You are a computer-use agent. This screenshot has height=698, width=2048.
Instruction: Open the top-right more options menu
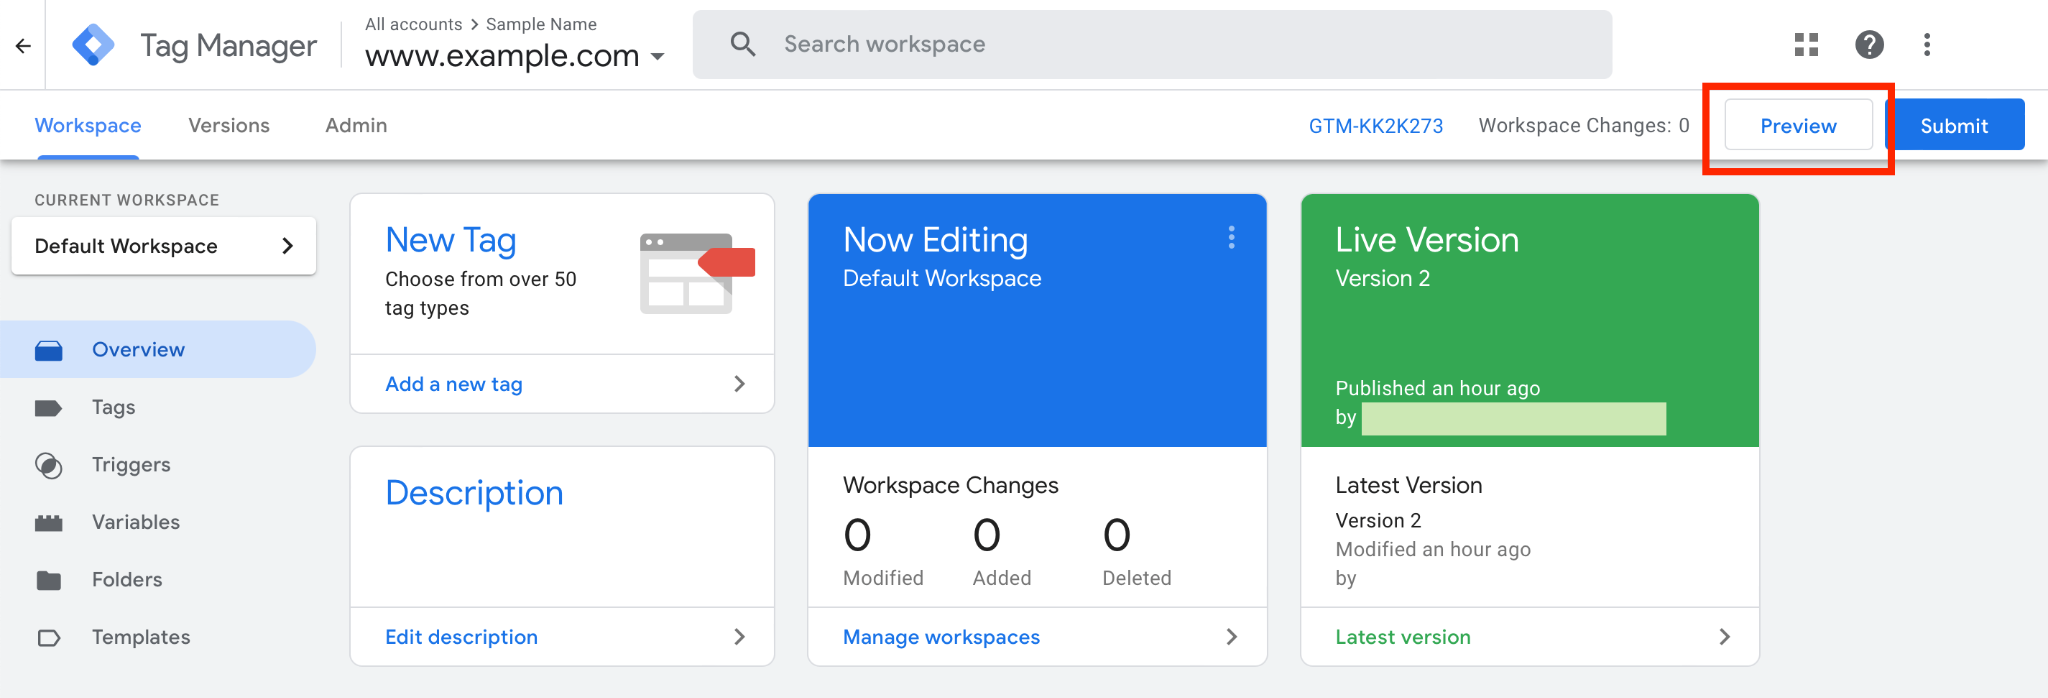[x=1927, y=44]
